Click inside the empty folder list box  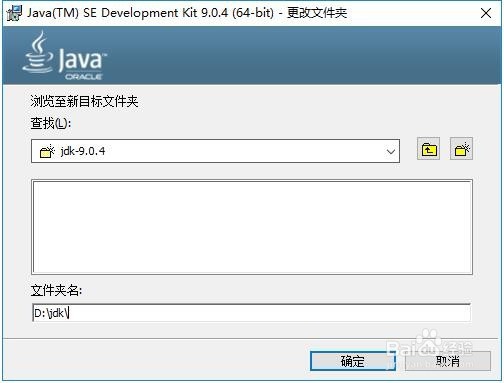point(252,227)
